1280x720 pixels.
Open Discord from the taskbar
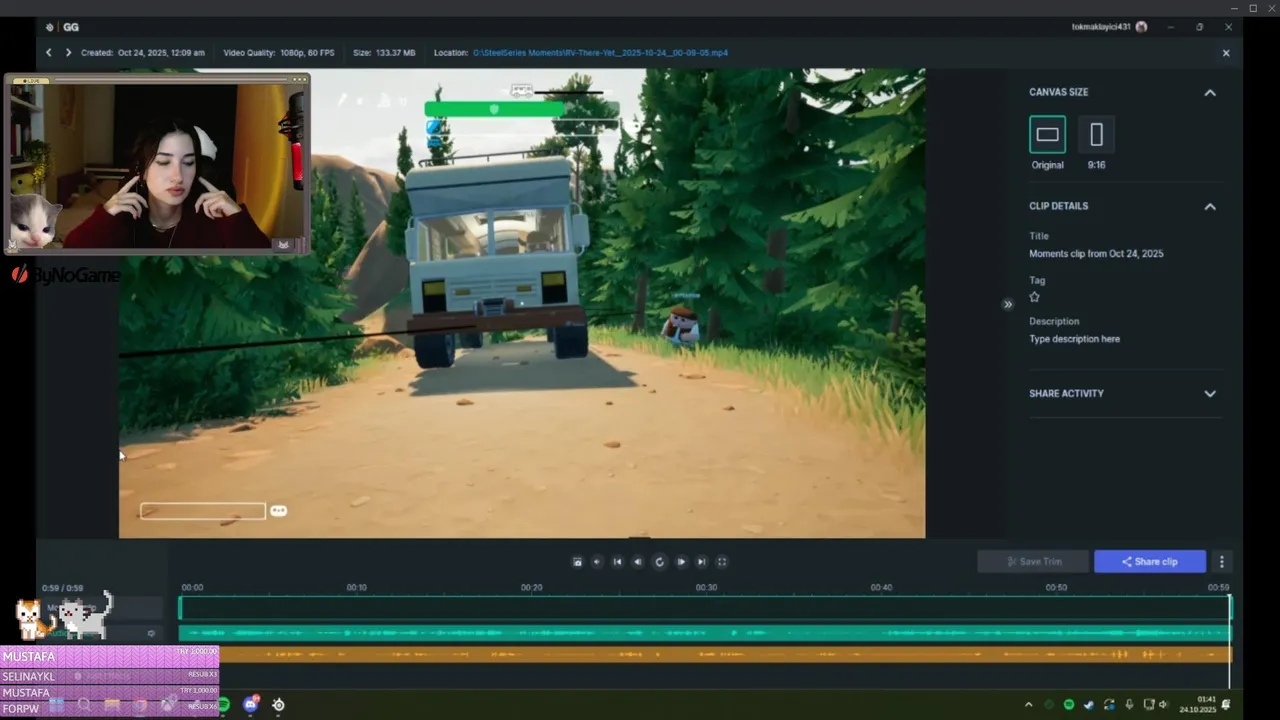(x=251, y=705)
